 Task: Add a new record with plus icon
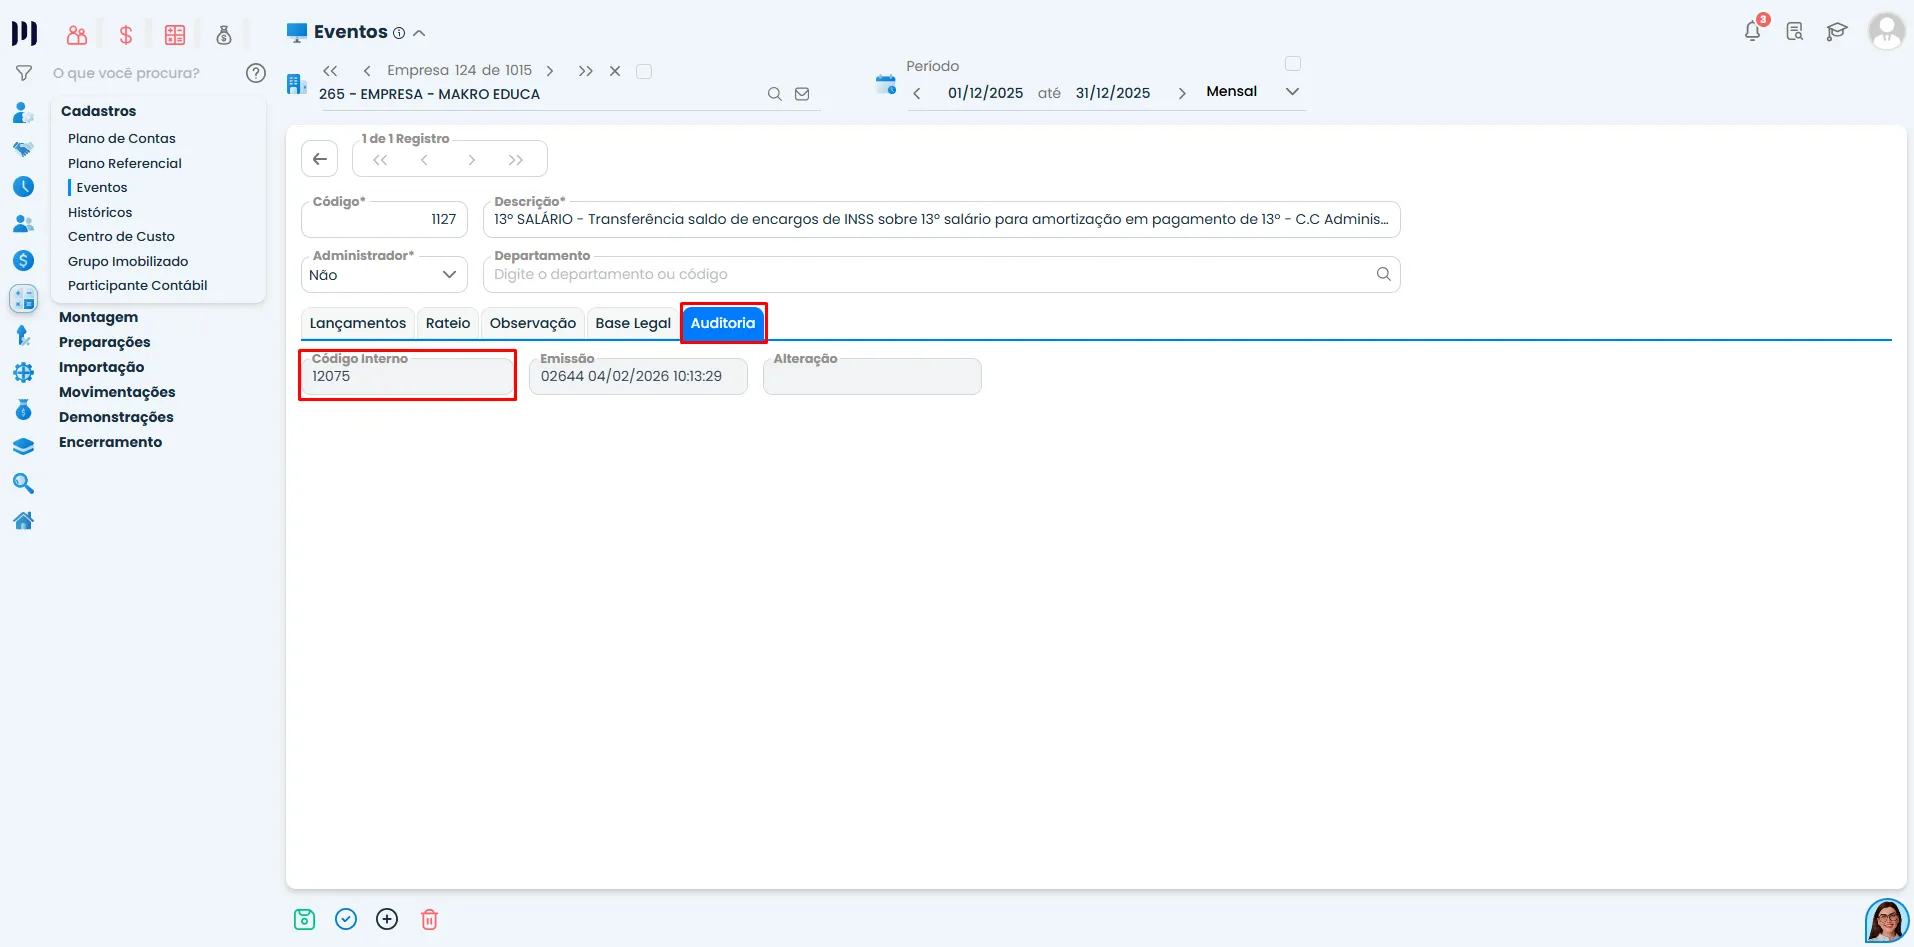387,919
